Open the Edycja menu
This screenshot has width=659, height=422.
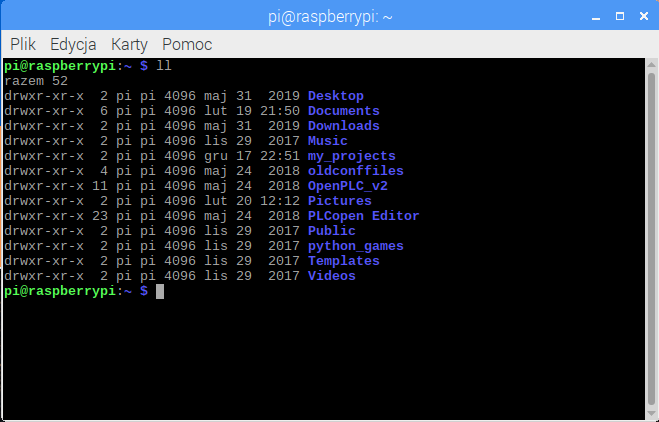coord(73,45)
